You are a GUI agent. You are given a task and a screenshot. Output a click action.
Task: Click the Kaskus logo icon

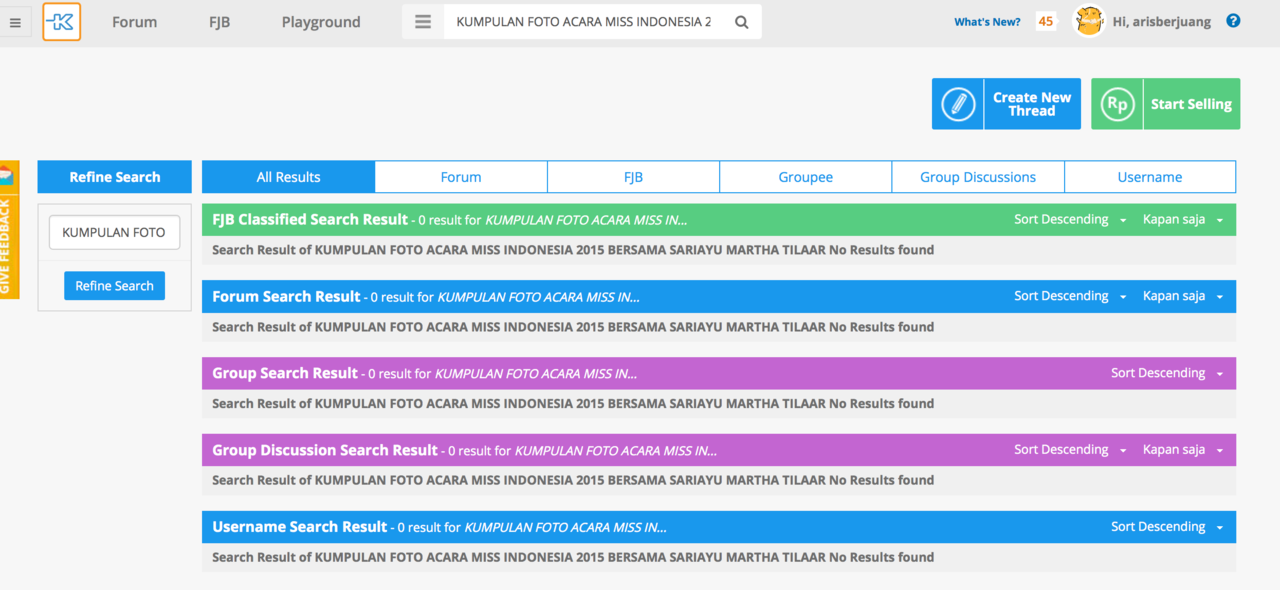click(62, 22)
